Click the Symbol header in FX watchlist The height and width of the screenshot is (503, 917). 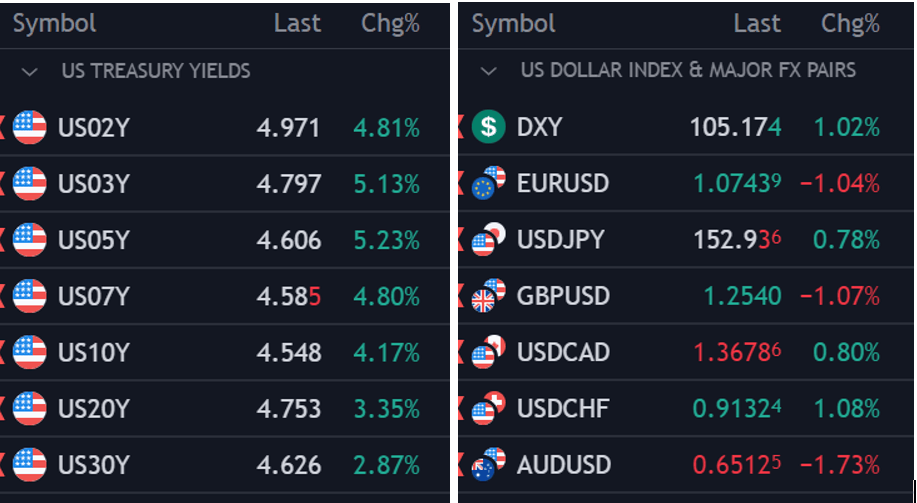tap(513, 24)
